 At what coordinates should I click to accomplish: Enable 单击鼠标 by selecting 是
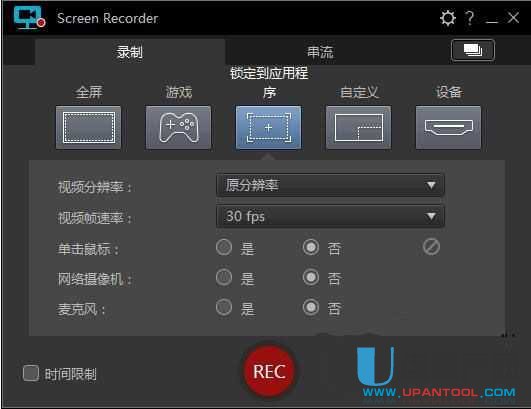click(x=224, y=247)
